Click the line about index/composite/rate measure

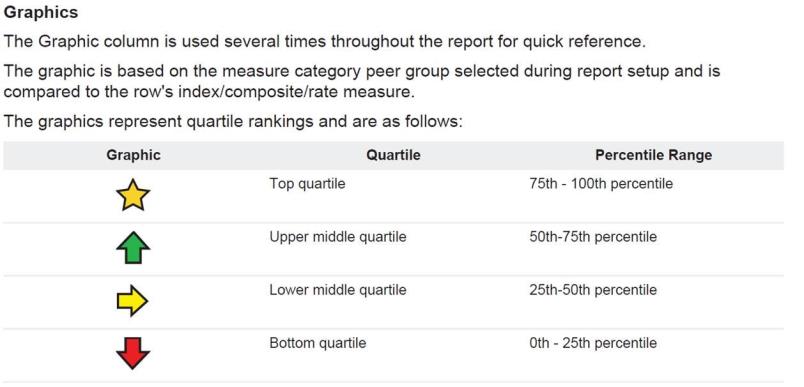click(209, 92)
